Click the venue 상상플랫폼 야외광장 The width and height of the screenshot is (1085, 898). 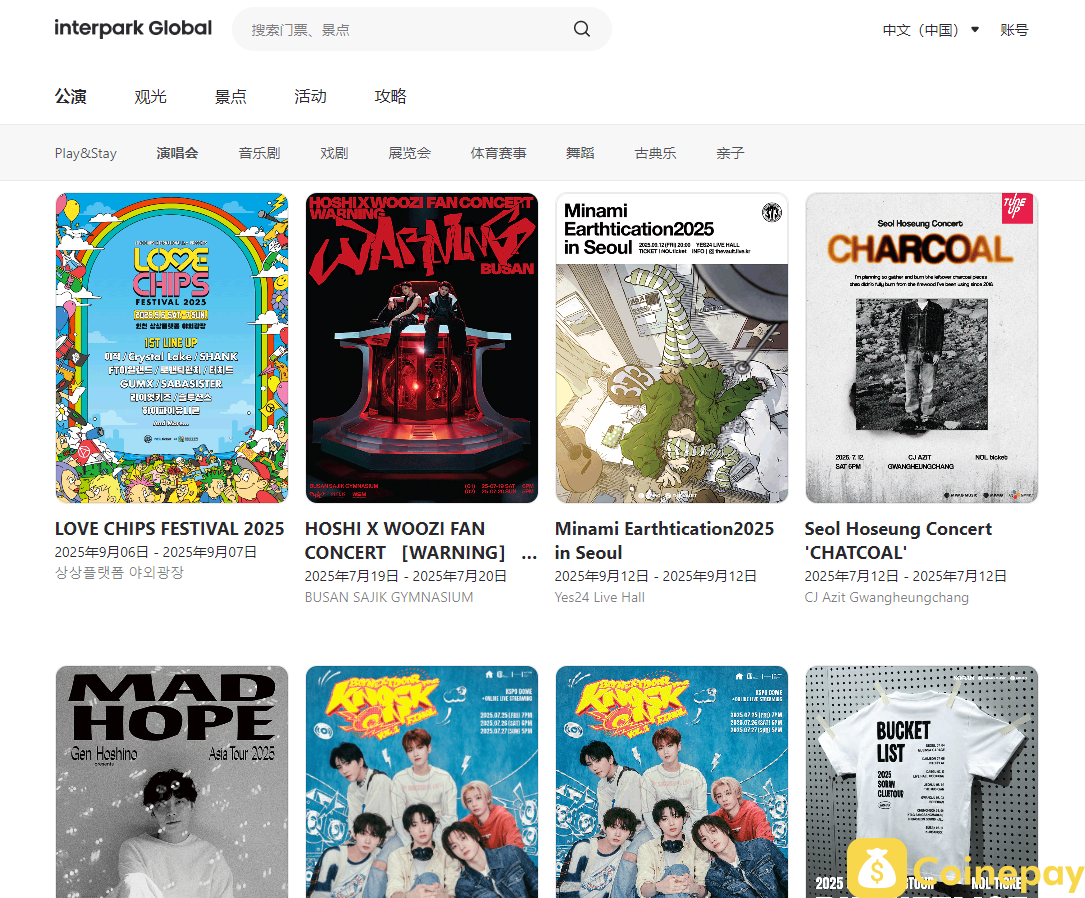(119, 573)
